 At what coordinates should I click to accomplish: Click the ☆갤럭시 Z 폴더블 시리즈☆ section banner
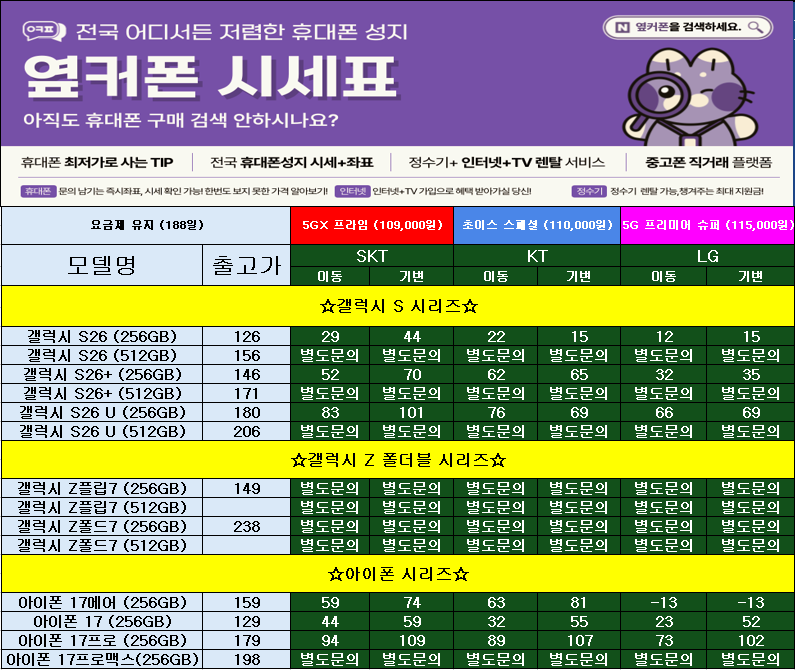398,460
